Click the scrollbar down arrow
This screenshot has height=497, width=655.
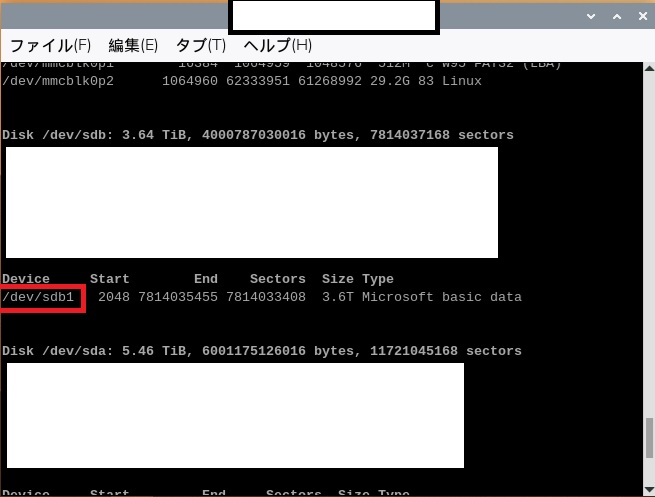[x=647, y=488]
